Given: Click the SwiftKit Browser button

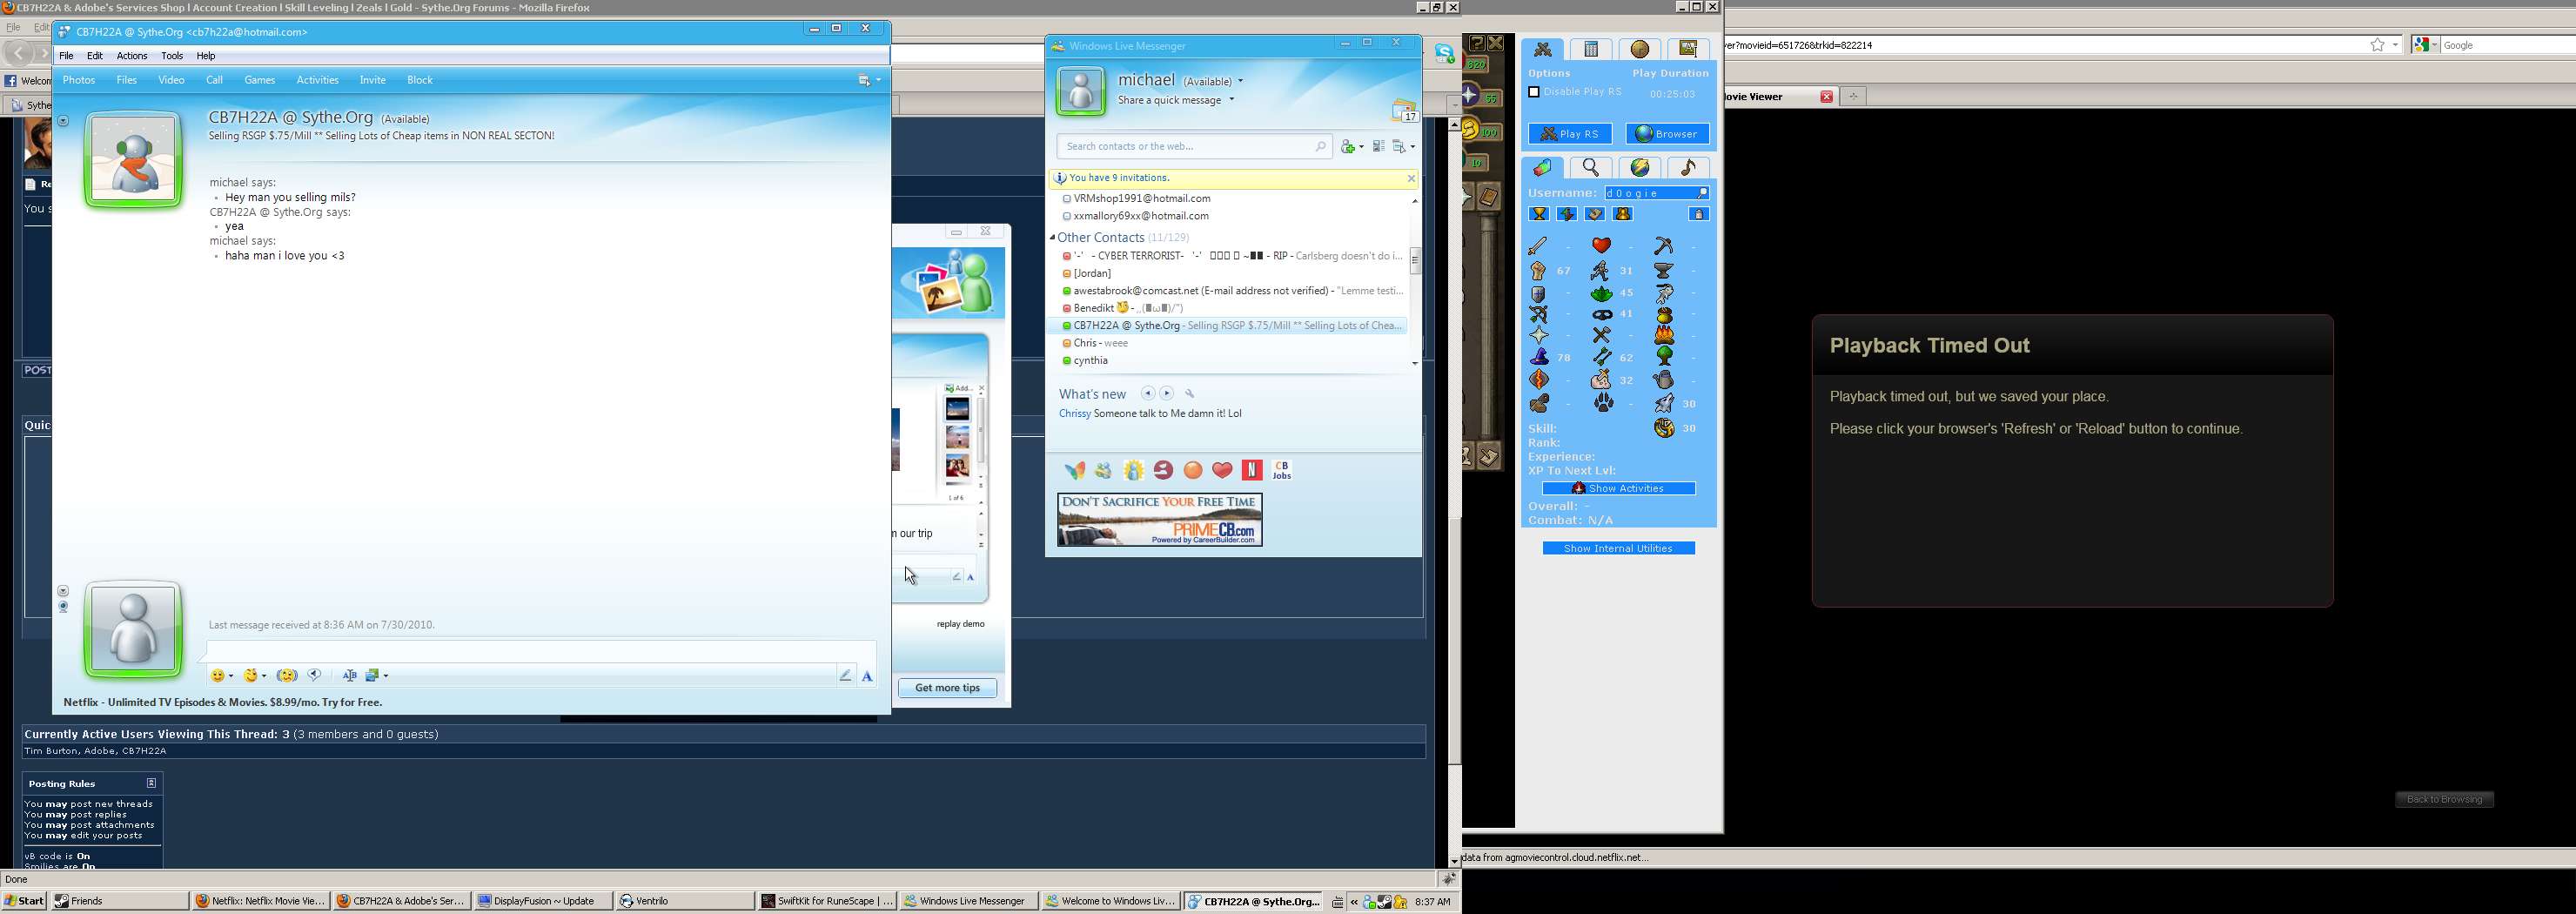Looking at the screenshot, I should point(1667,134).
